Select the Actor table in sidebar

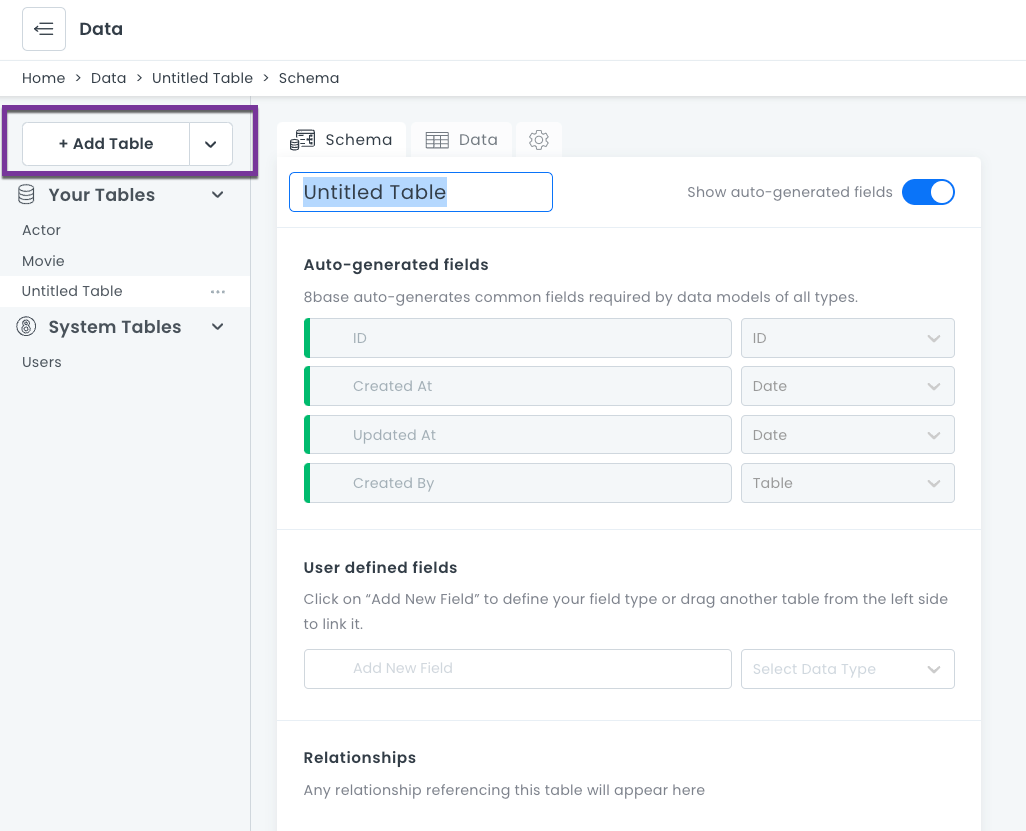tap(42, 230)
